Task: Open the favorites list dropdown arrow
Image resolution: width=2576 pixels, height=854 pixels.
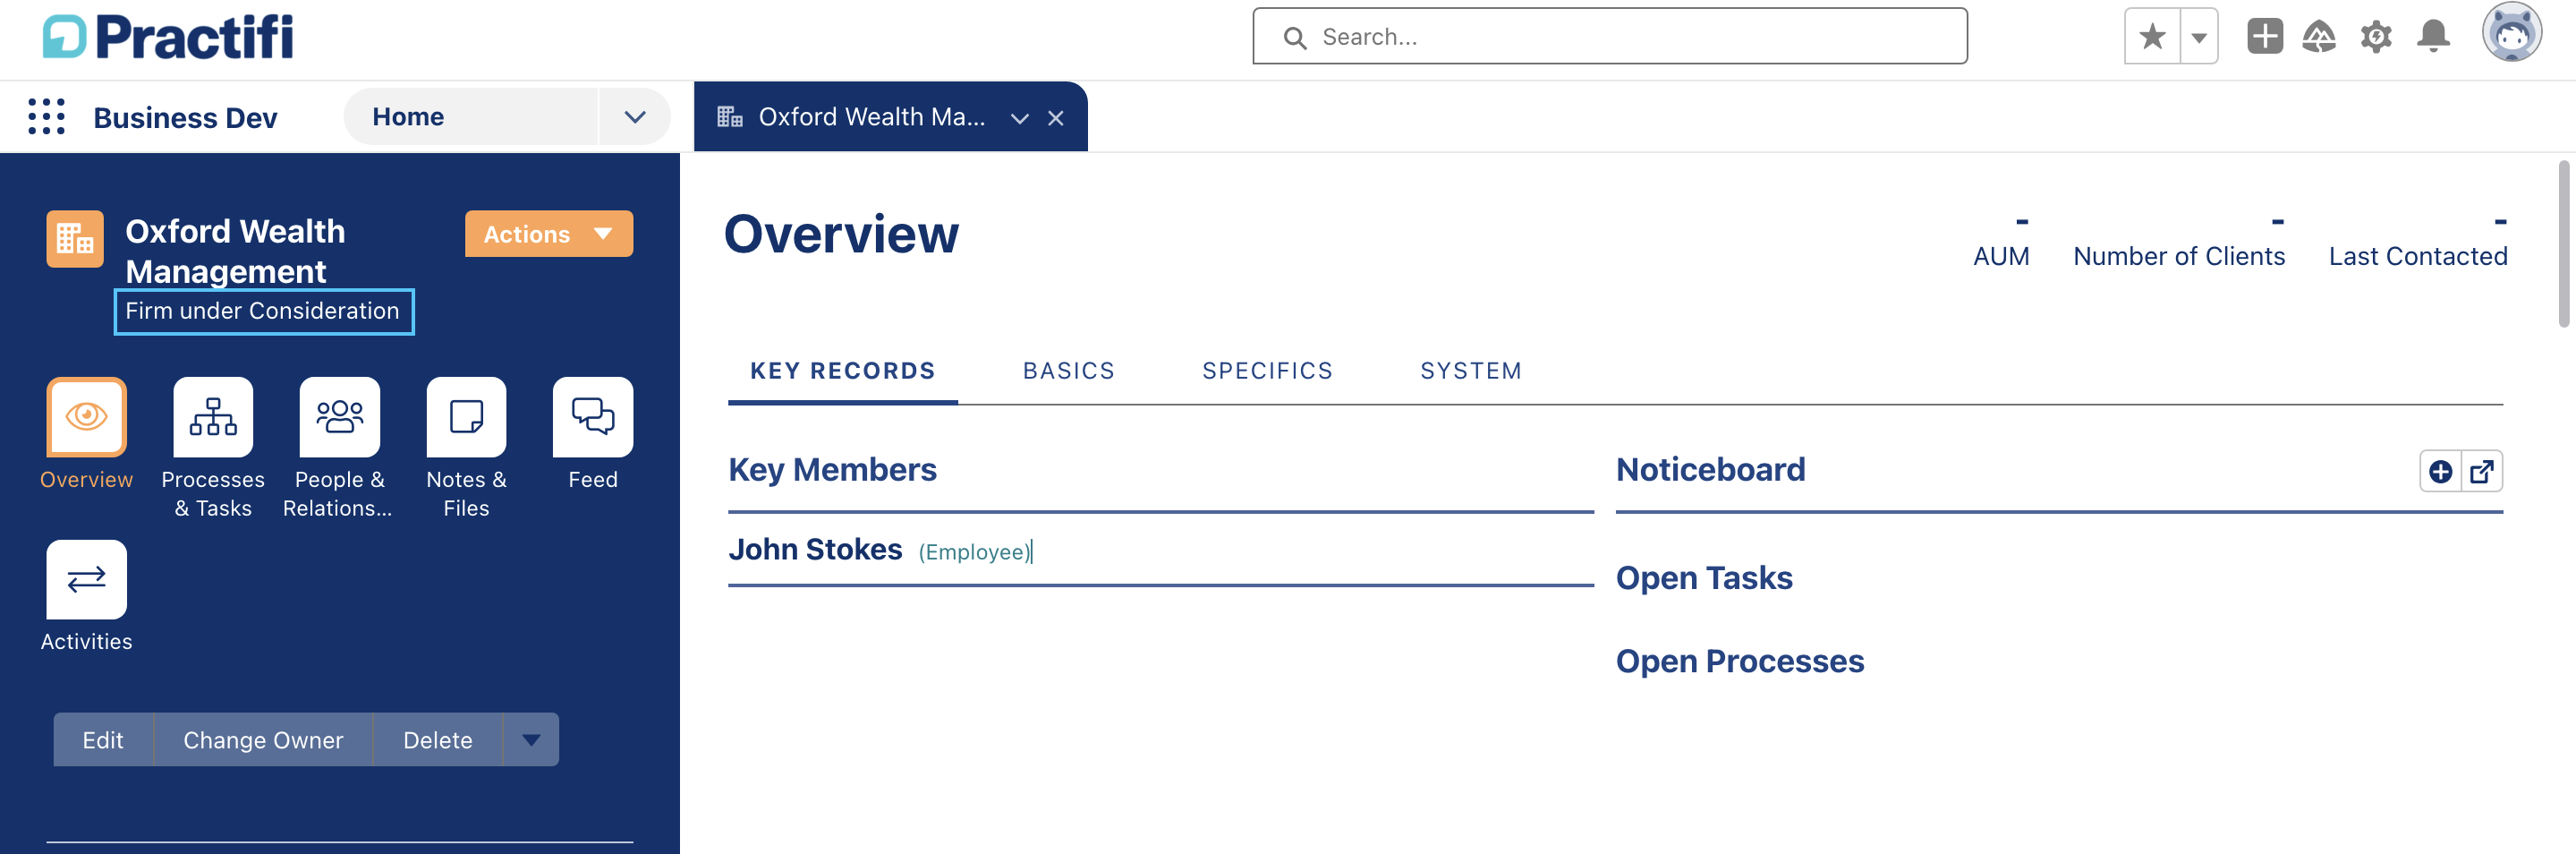Action: [2199, 37]
